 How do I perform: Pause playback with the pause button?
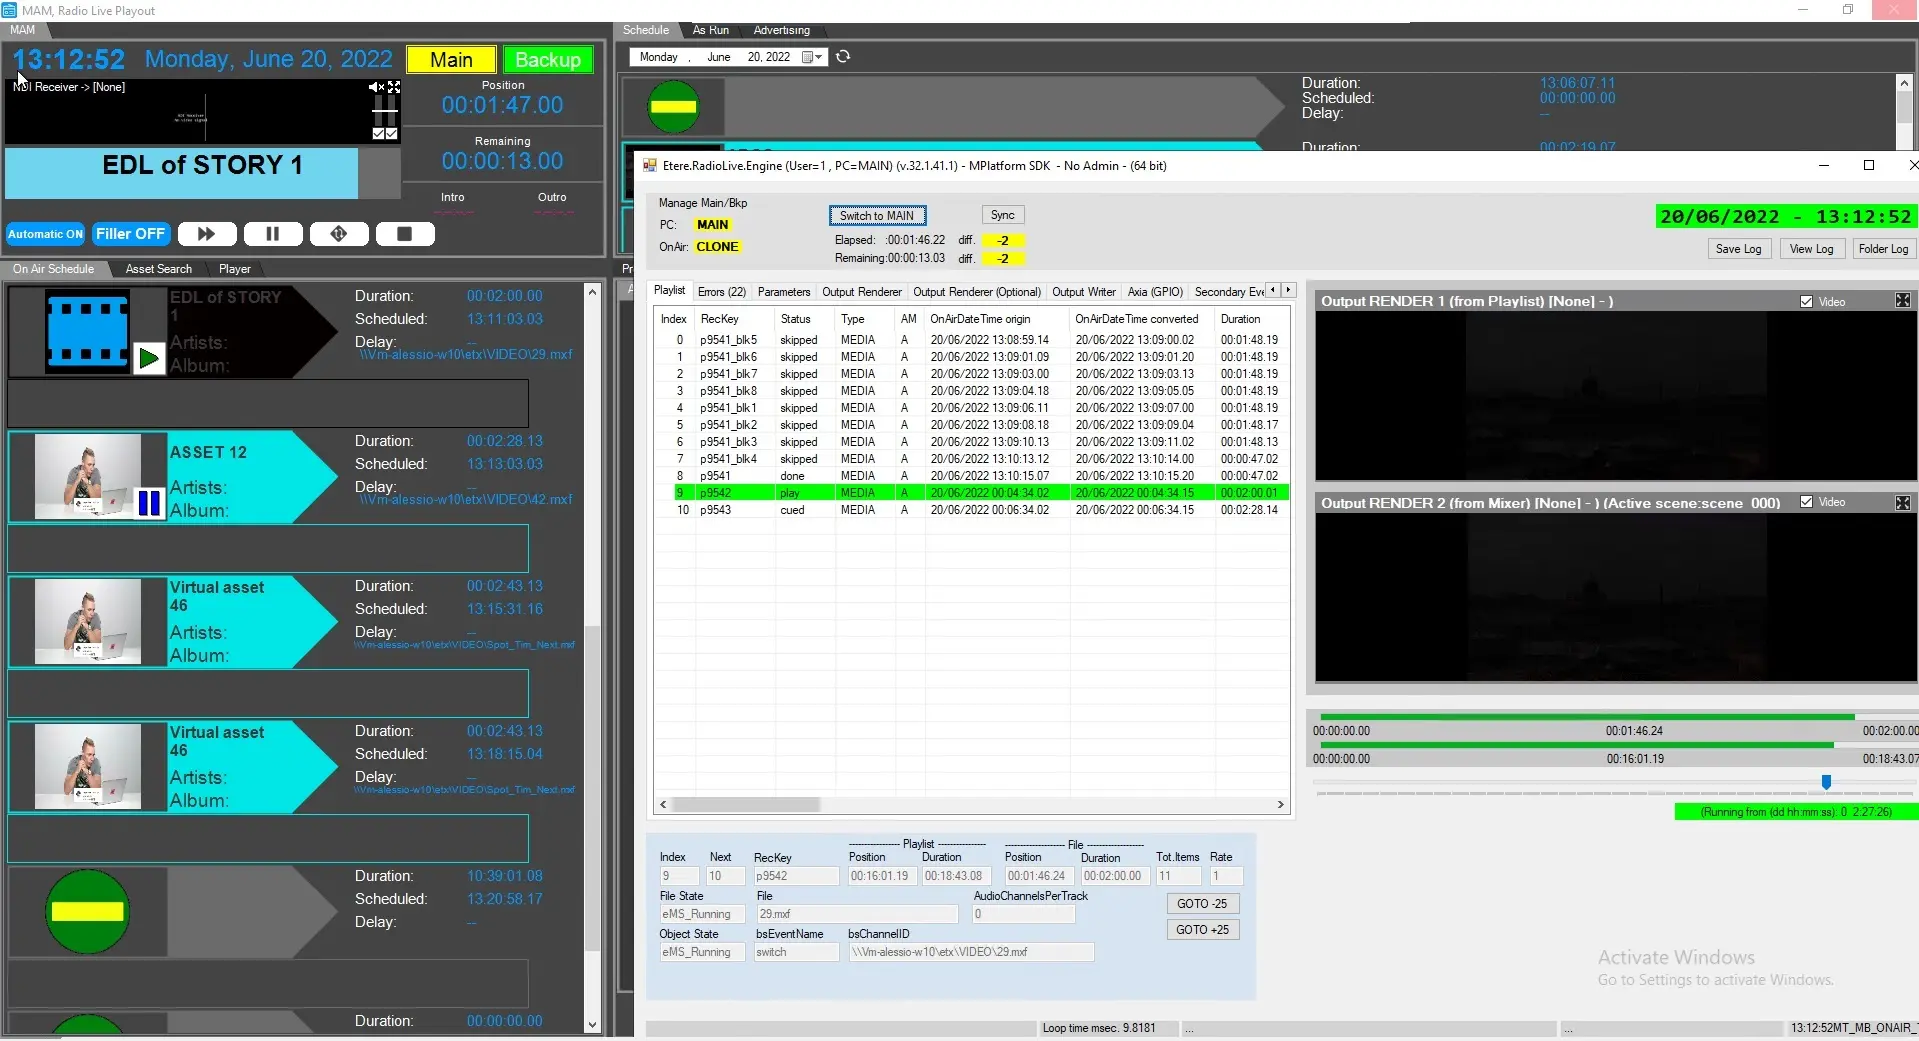(x=272, y=234)
